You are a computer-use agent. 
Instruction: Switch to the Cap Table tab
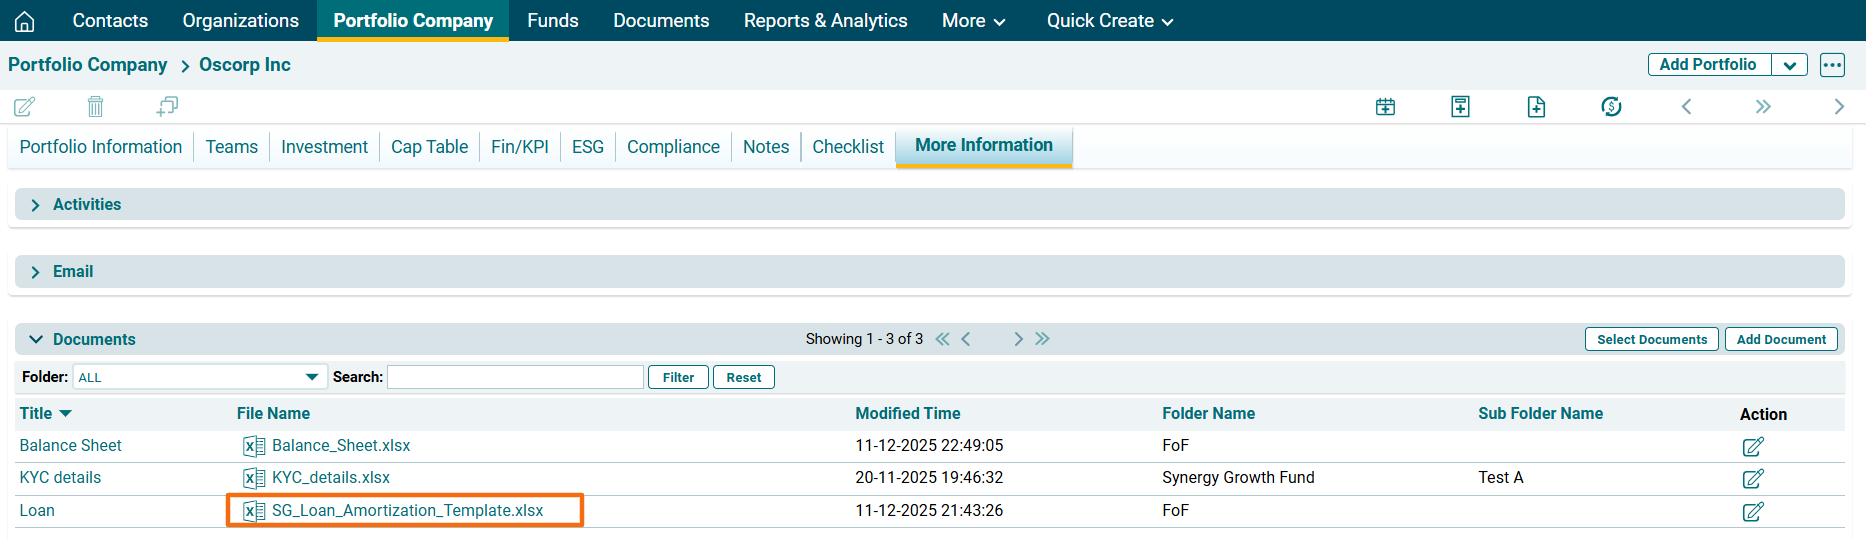click(x=429, y=147)
